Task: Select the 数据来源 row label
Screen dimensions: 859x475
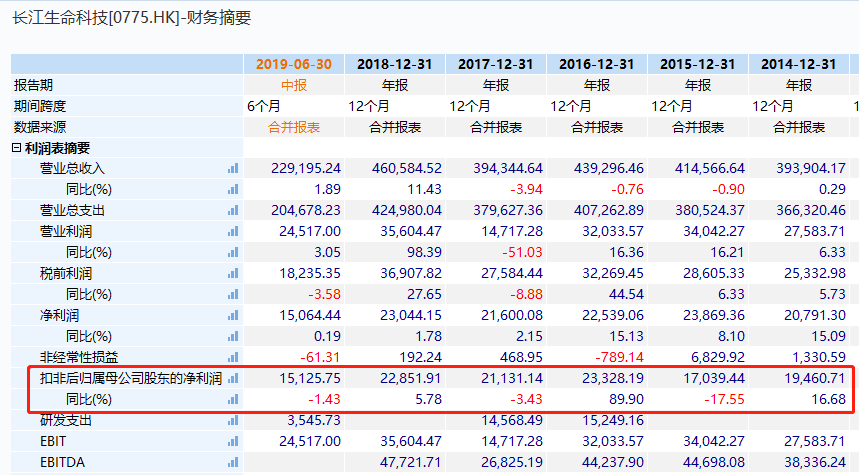Action: 40,127
